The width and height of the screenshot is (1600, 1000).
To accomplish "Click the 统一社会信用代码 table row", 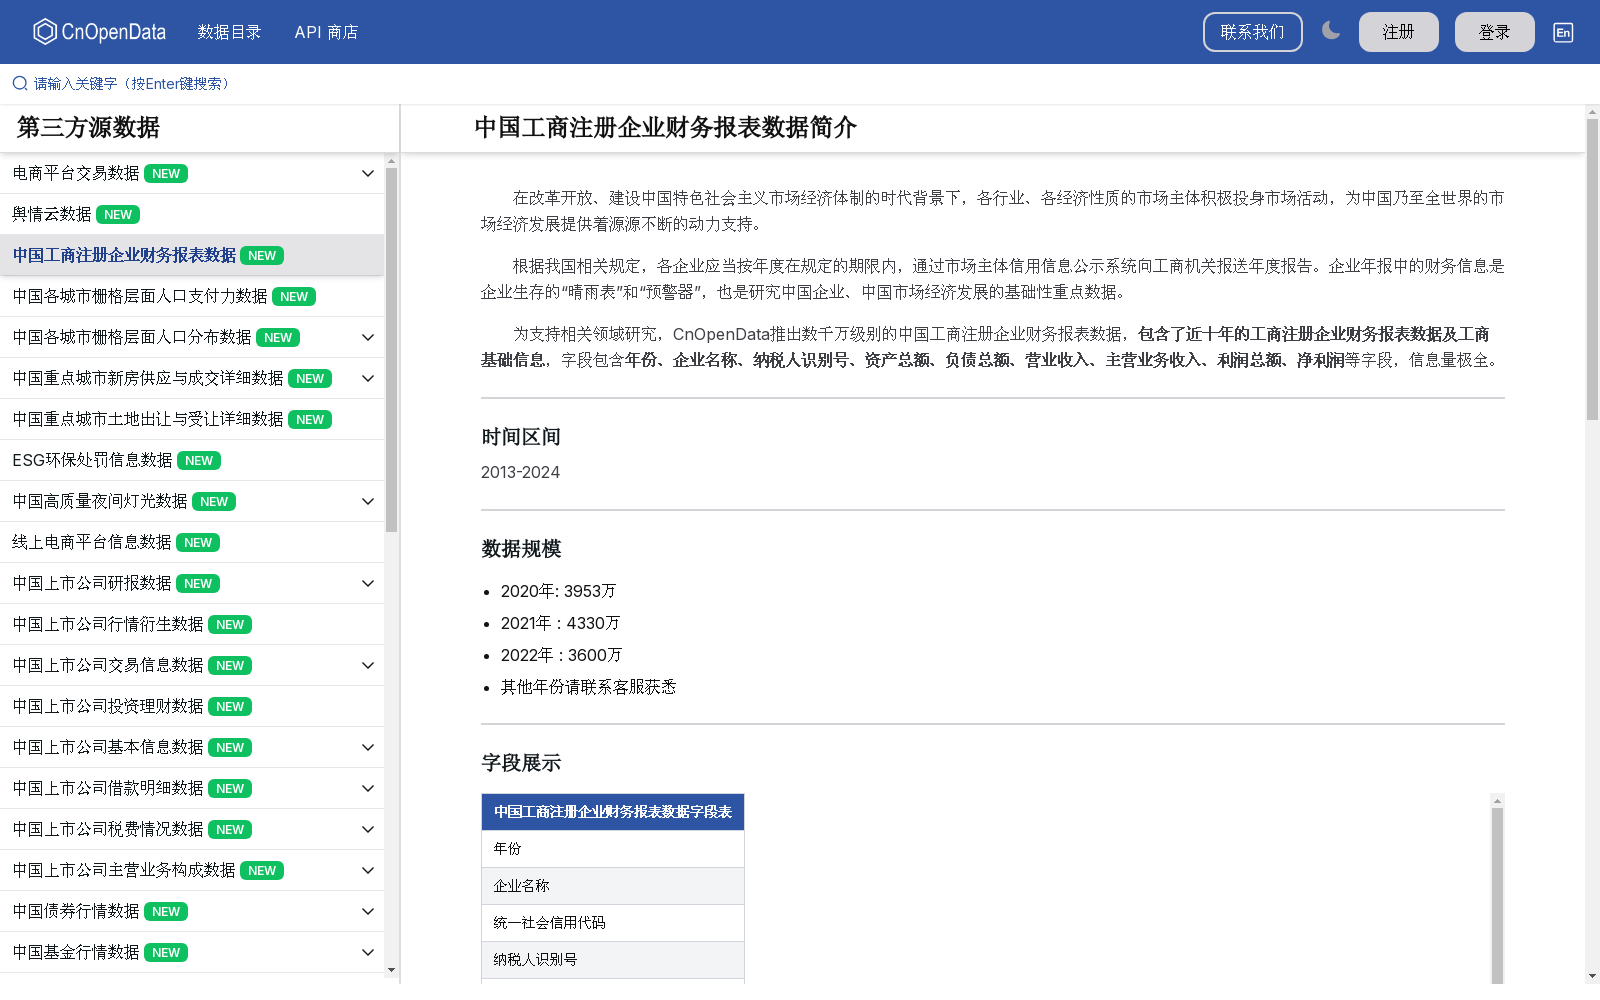I will (x=613, y=922).
